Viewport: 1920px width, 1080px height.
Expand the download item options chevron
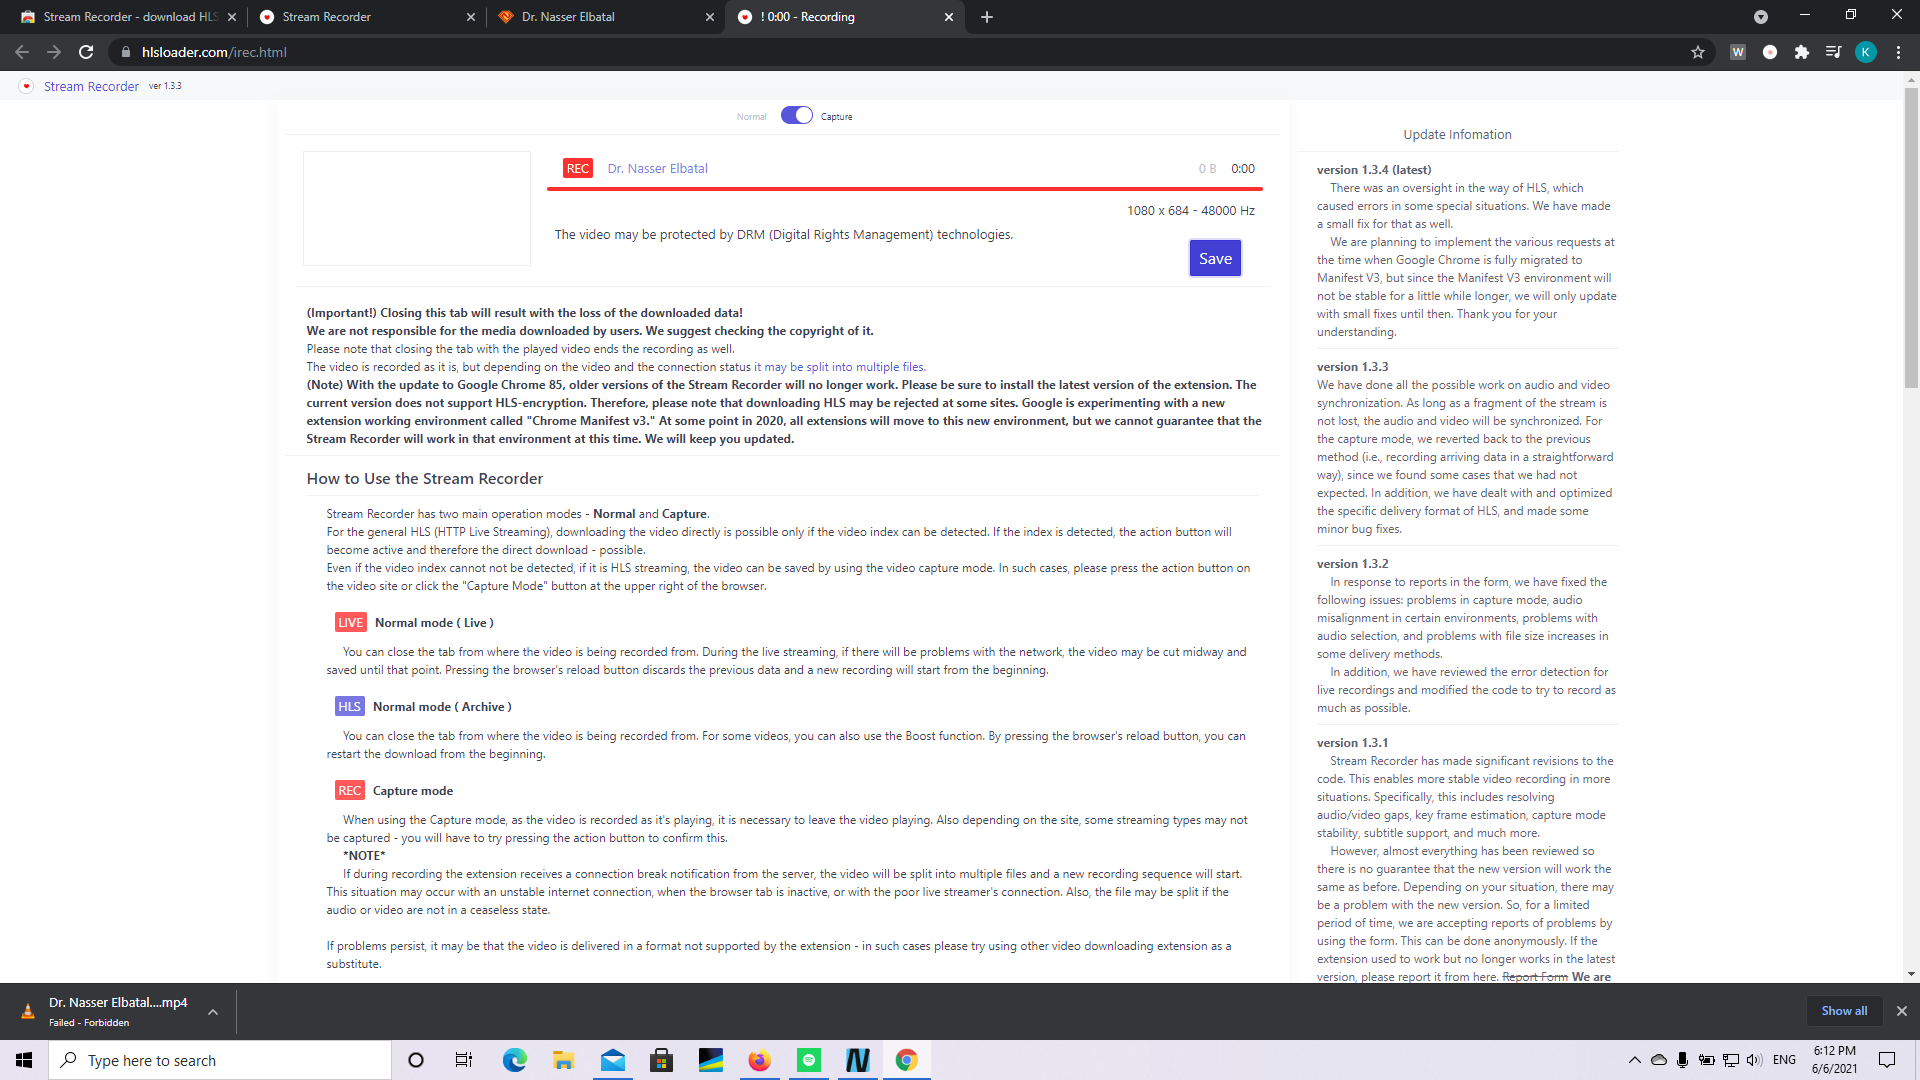point(213,1012)
